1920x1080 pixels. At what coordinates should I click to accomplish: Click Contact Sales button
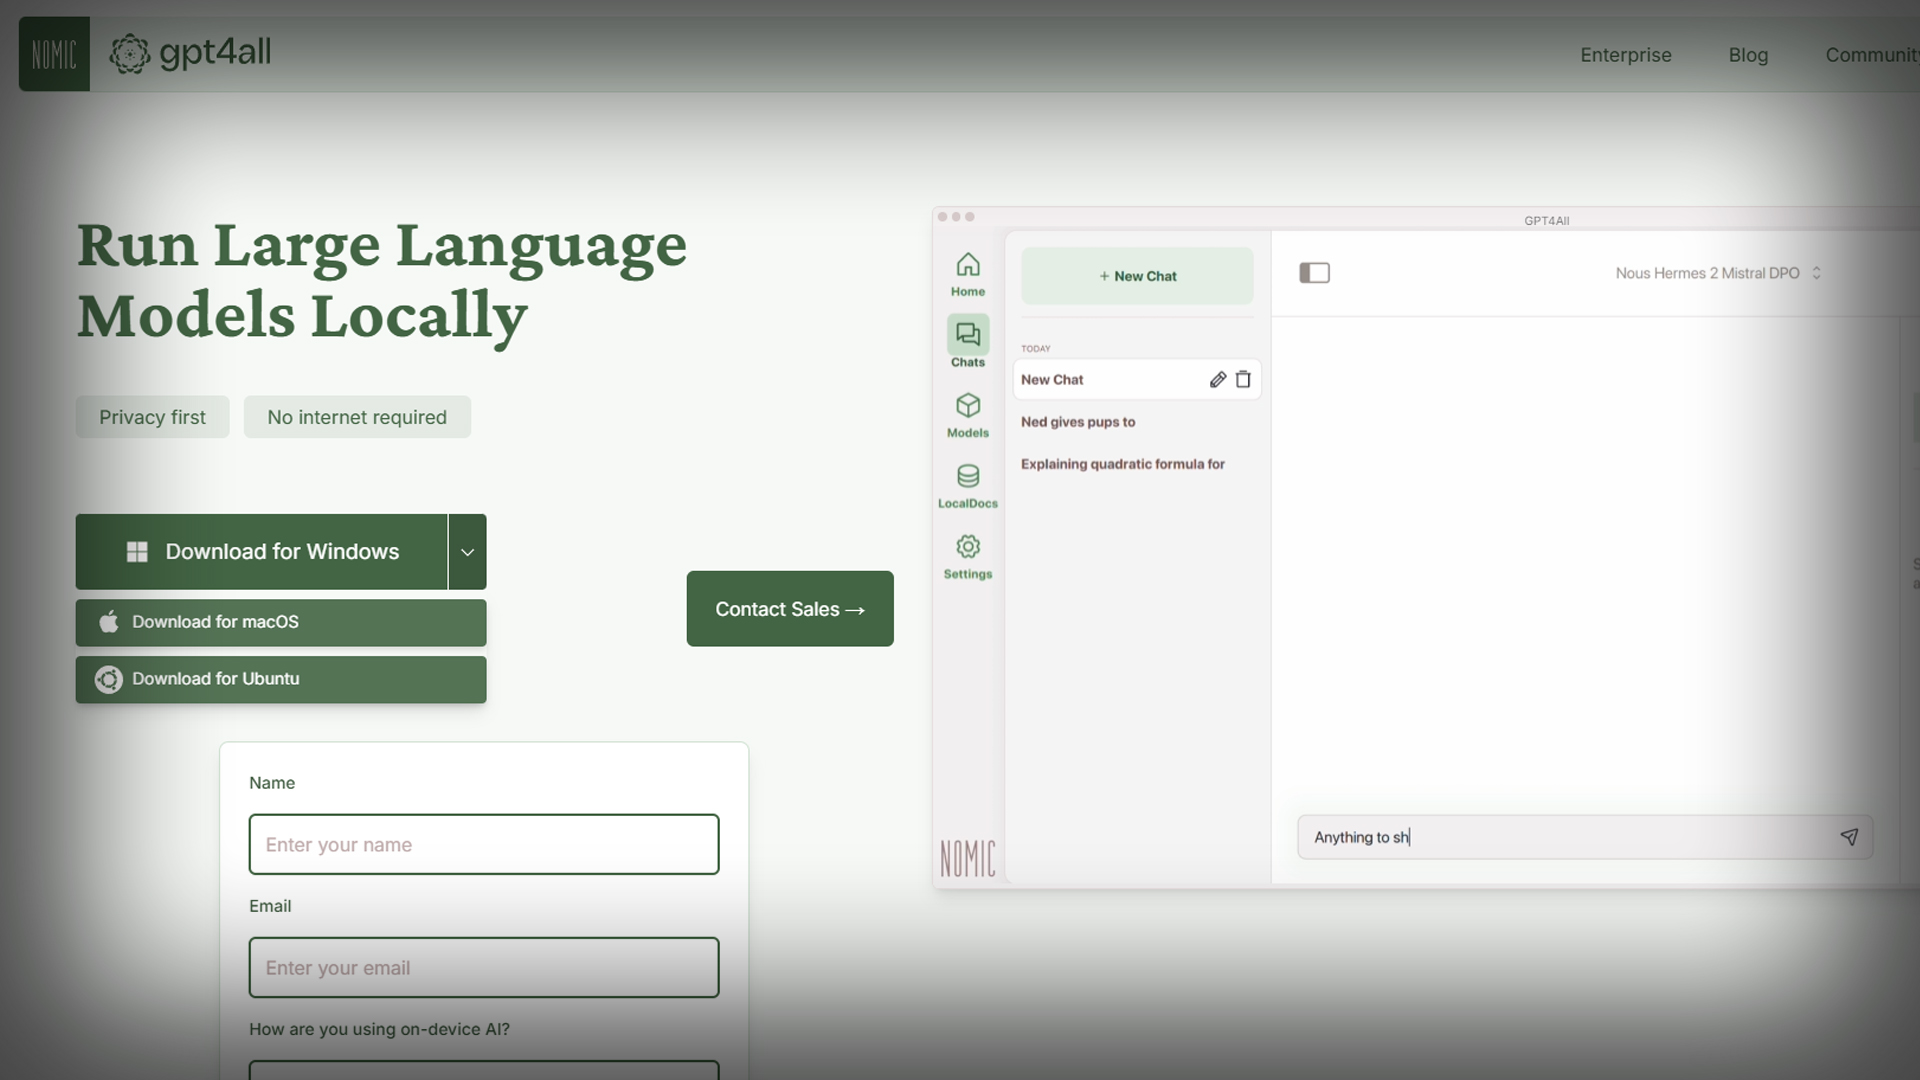click(790, 608)
